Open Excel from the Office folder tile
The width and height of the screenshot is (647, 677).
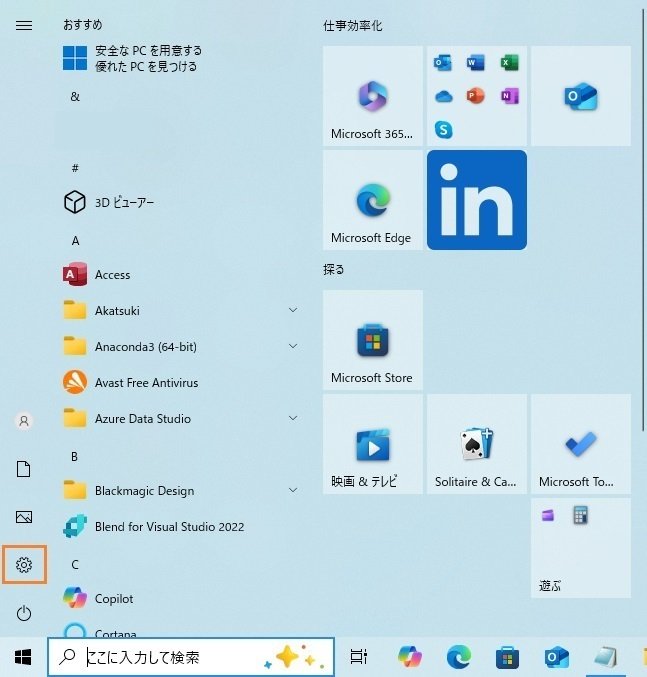click(x=509, y=63)
